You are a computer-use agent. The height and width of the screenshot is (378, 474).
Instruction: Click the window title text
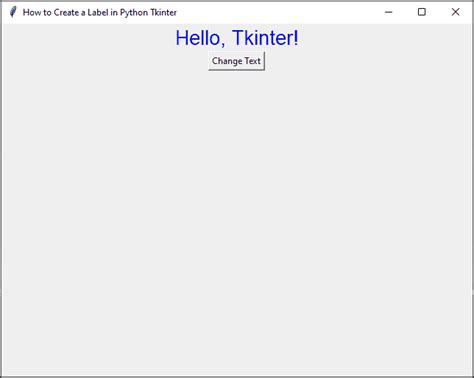pyautogui.click(x=100, y=12)
